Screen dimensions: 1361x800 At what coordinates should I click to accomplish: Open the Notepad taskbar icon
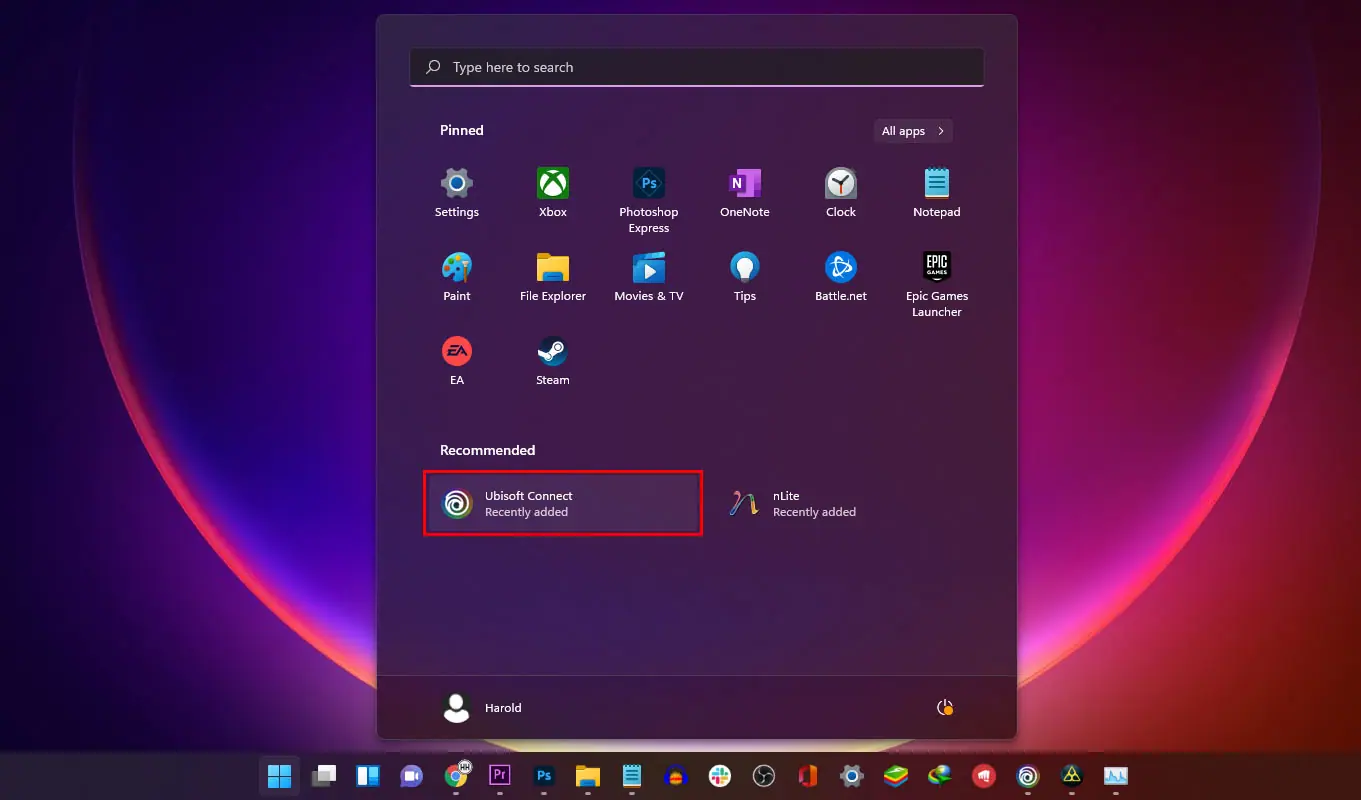[x=632, y=775]
